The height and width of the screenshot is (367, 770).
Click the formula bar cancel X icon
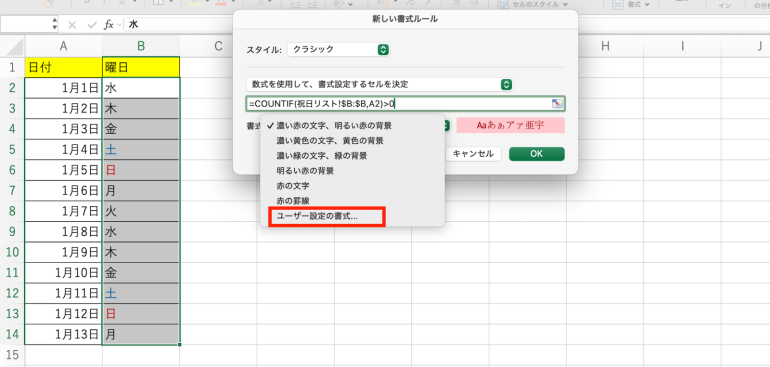pos(72,25)
